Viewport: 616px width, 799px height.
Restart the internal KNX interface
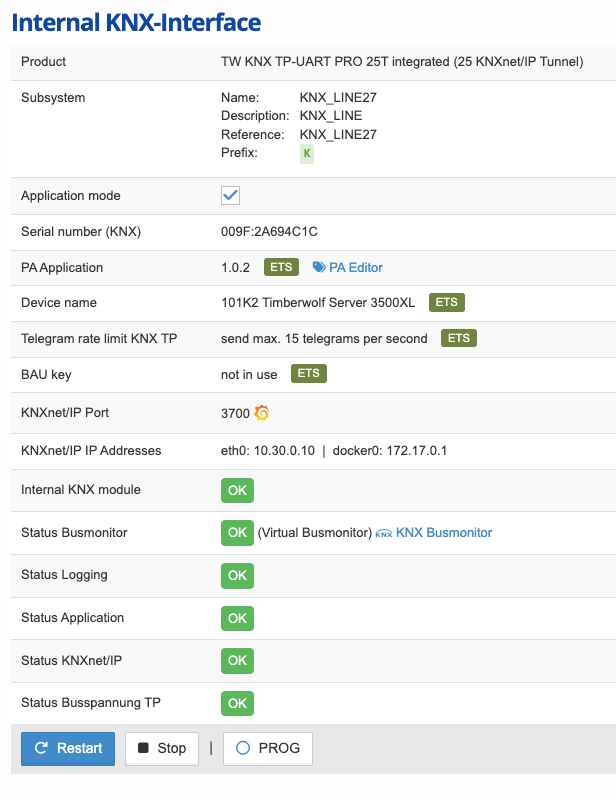68,749
